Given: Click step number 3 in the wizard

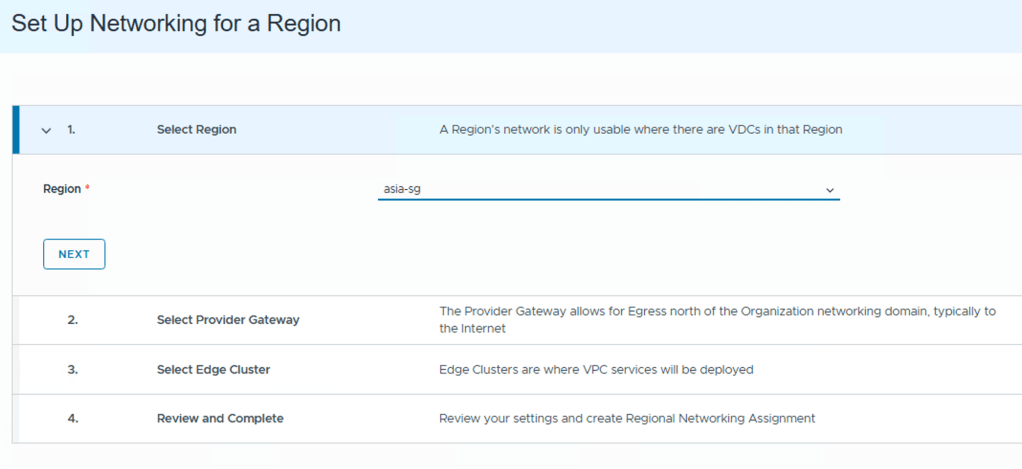Looking at the screenshot, I should click(72, 369).
